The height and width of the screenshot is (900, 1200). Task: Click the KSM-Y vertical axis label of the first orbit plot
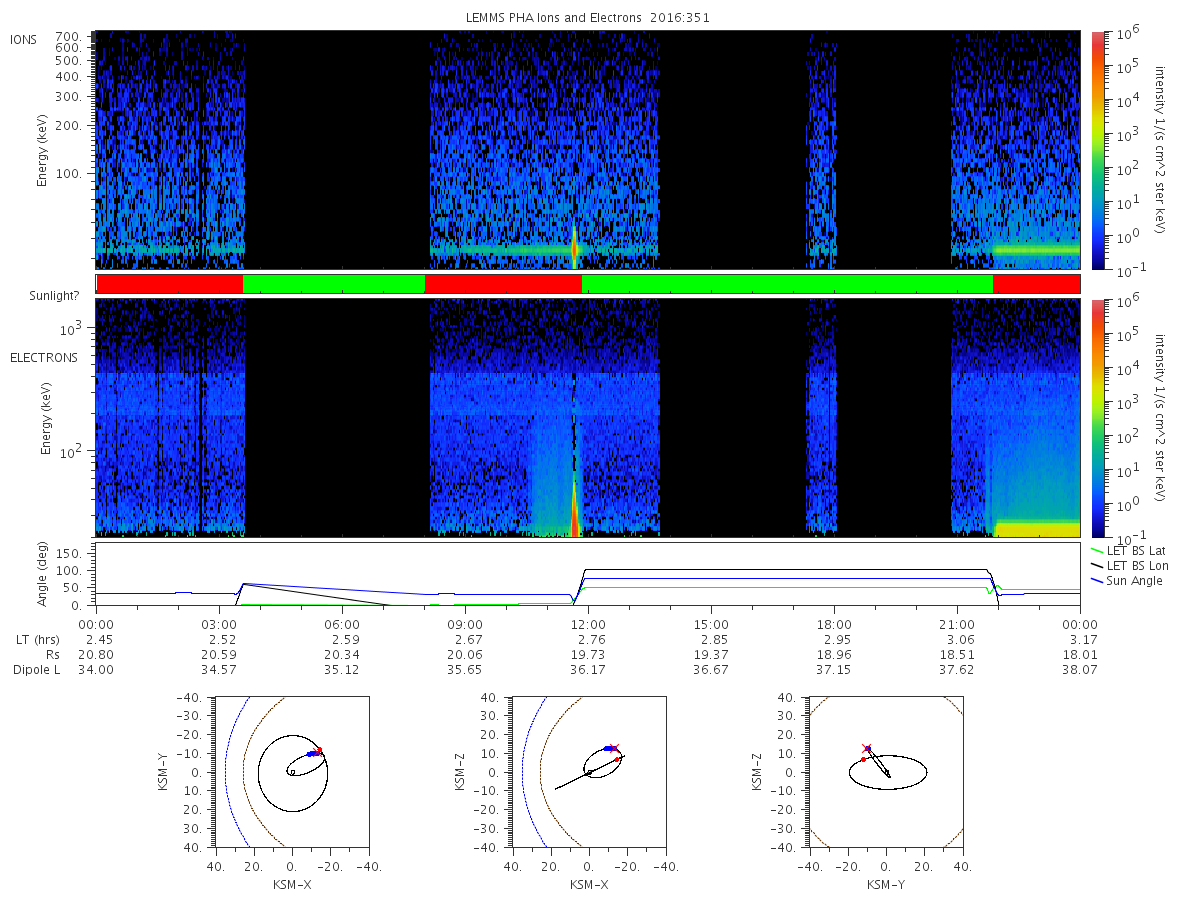coord(164,771)
